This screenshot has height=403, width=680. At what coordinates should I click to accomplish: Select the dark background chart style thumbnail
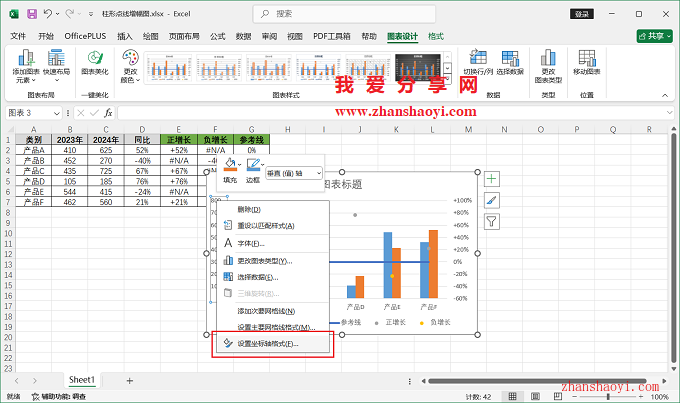pos(418,67)
